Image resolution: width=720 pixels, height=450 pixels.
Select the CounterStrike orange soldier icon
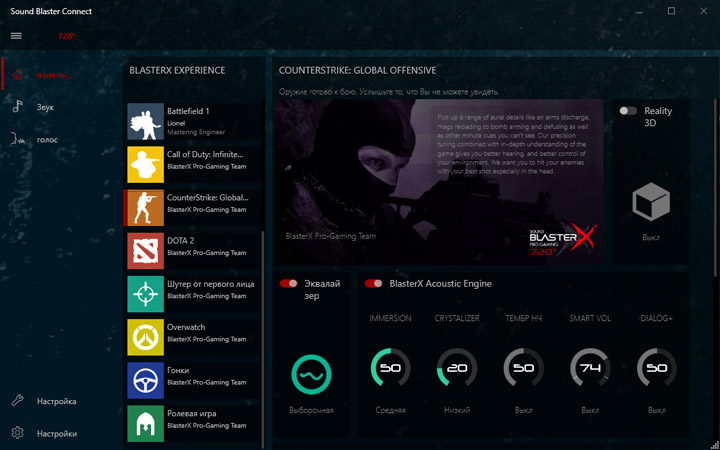[x=146, y=208]
